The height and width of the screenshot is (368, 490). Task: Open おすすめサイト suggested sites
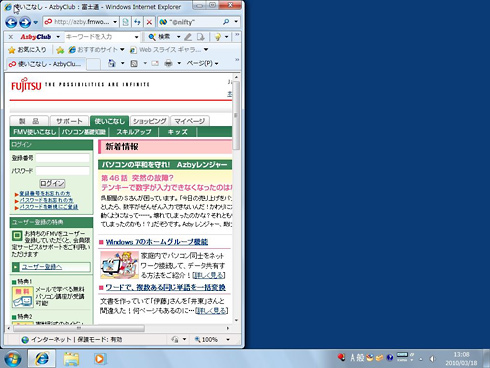(x=96, y=50)
